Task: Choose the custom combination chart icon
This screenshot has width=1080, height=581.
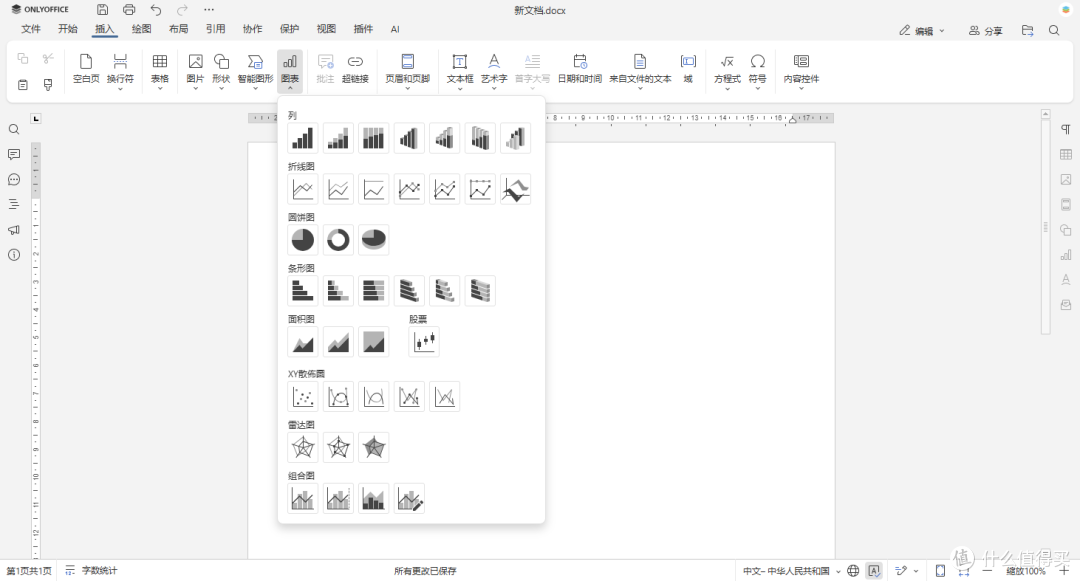Action: pyautogui.click(x=409, y=498)
